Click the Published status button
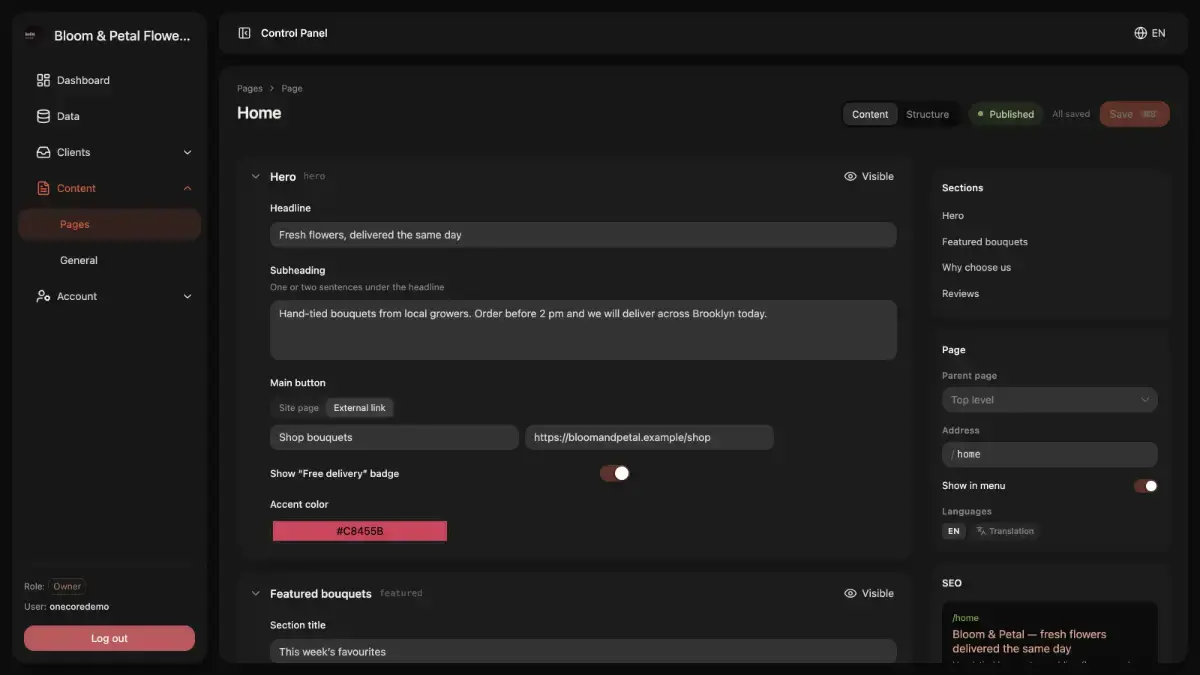The height and width of the screenshot is (675, 1200). [x=1006, y=114]
